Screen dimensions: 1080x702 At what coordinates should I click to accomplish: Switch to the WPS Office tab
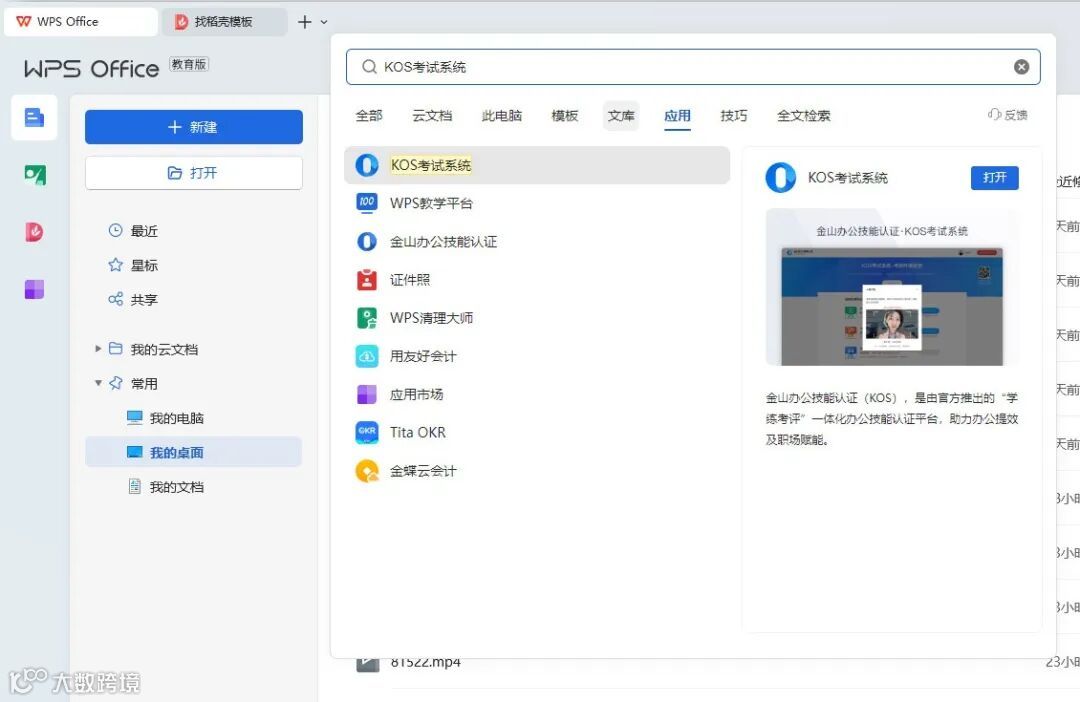(81, 21)
